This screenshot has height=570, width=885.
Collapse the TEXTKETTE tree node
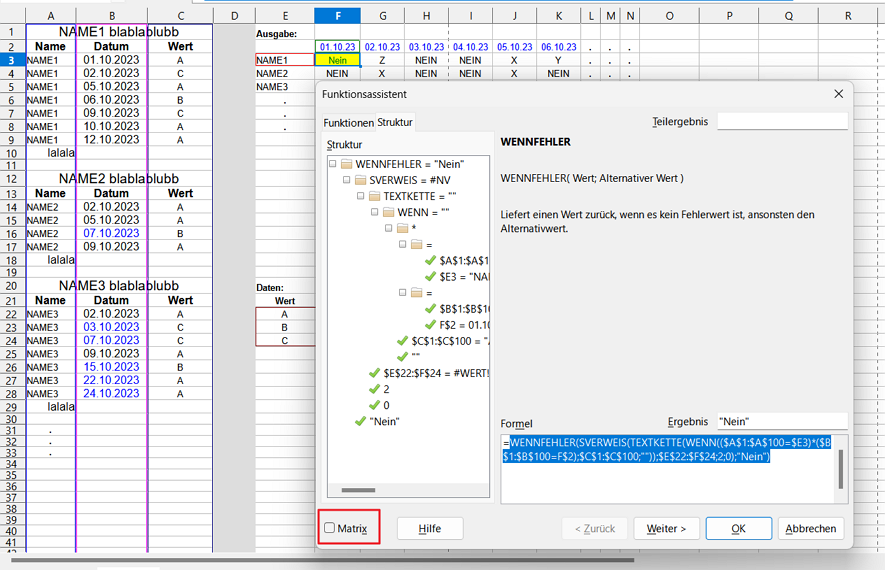click(x=360, y=196)
